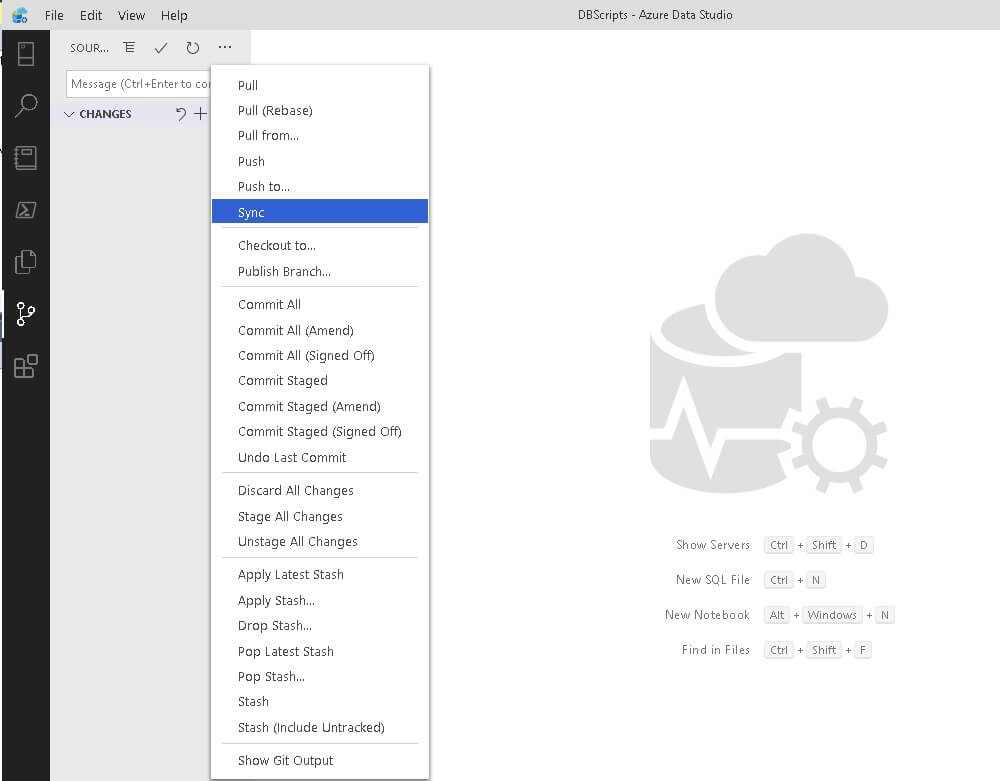
Task: Open the Explorer files icon
Action: click(26, 262)
